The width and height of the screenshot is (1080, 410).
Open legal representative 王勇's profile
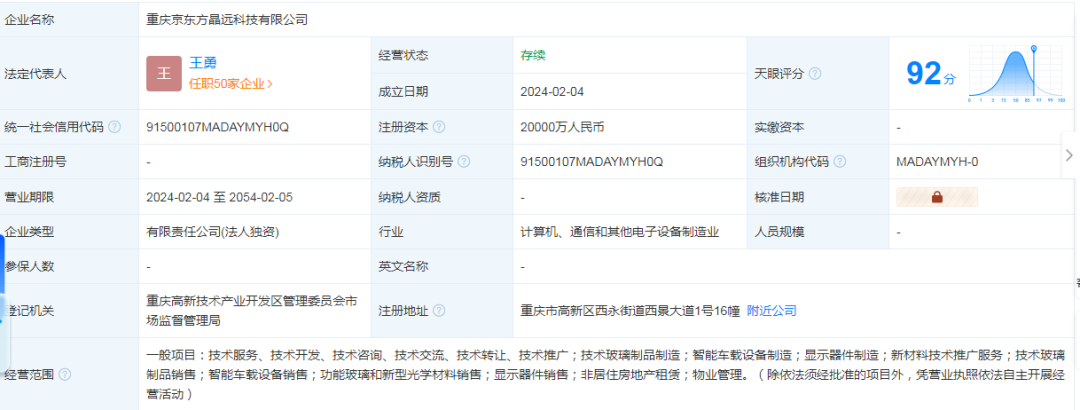click(x=203, y=63)
